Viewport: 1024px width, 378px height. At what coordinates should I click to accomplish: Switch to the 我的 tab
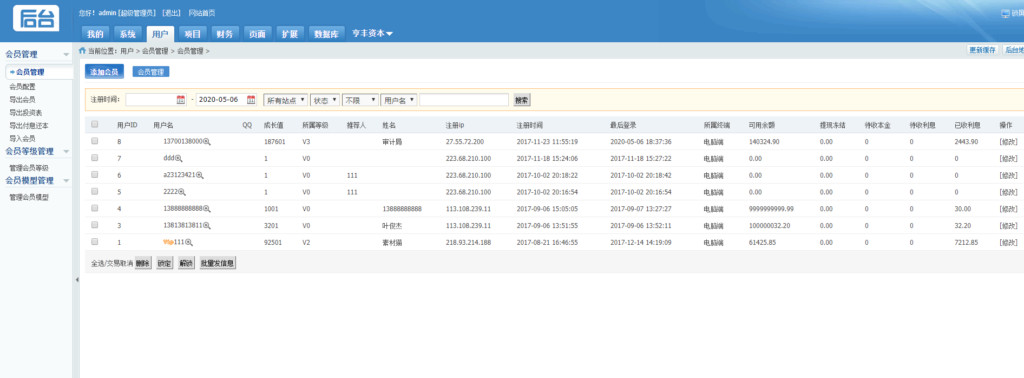point(95,34)
